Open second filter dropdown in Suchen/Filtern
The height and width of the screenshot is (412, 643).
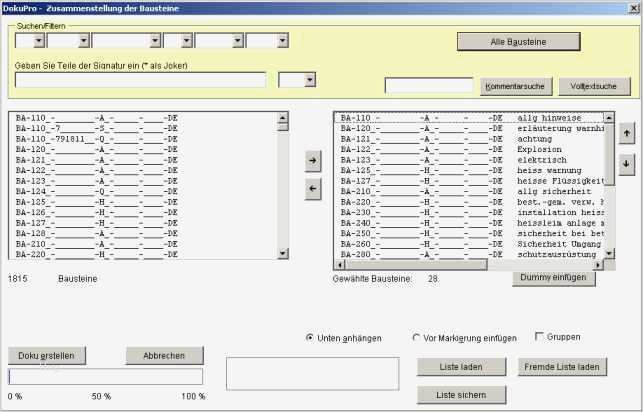[x=84, y=41]
